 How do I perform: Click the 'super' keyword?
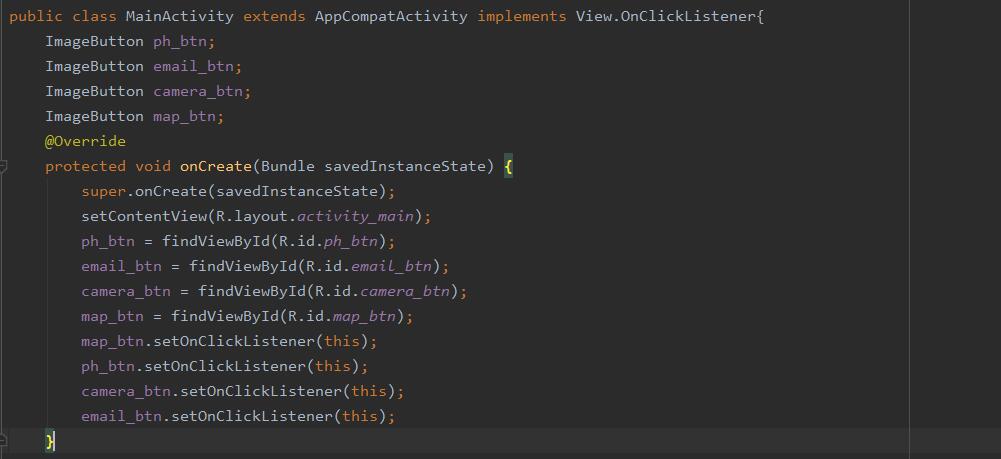point(103,191)
